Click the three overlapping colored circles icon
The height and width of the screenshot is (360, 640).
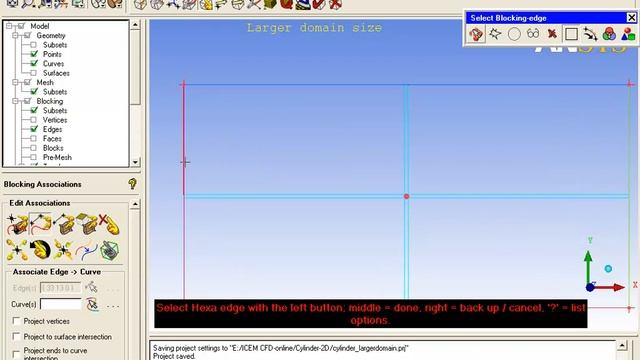click(609, 34)
